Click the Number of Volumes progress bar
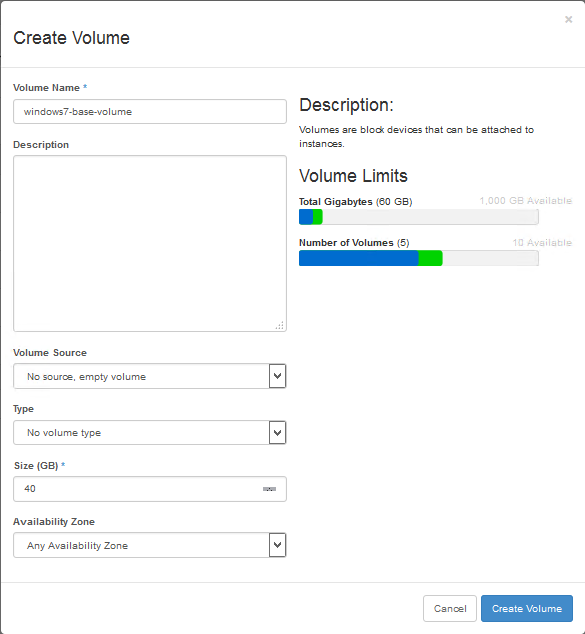The image size is (585, 634). point(418,258)
